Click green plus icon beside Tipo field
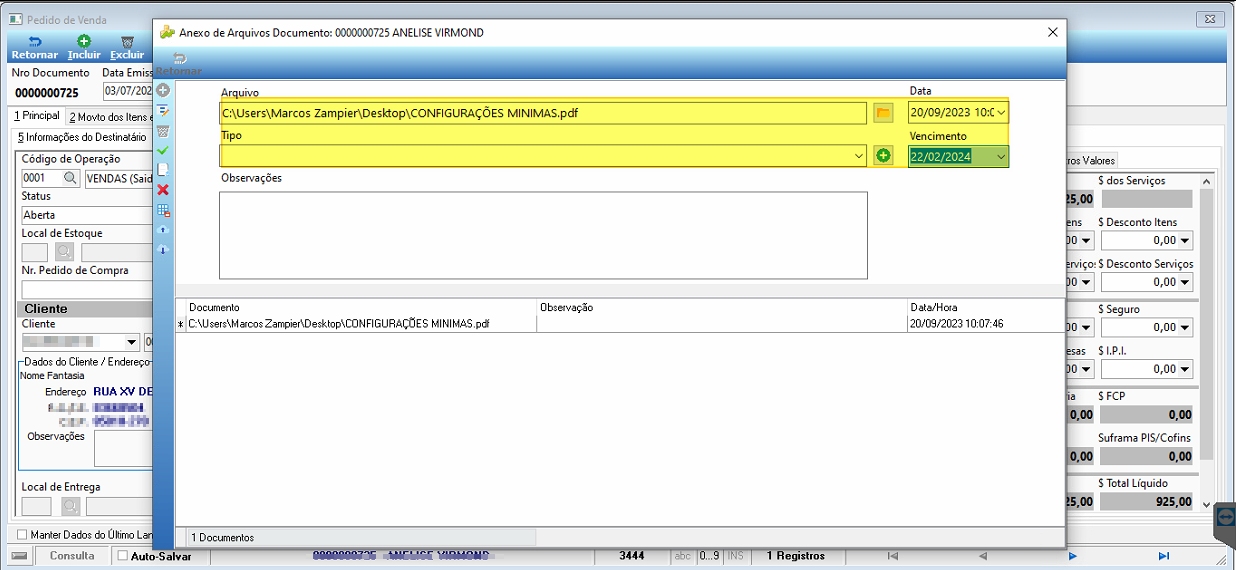Screen dimensions: 1236x570 click(883, 156)
